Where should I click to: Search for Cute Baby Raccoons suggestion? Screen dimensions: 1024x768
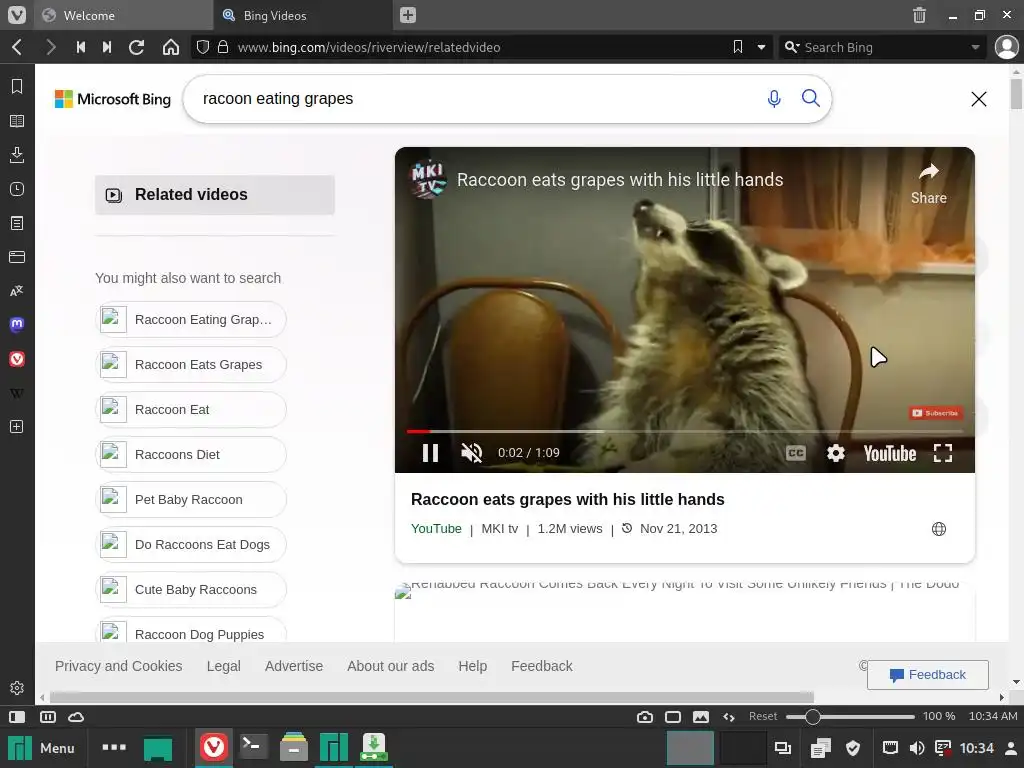(x=191, y=590)
